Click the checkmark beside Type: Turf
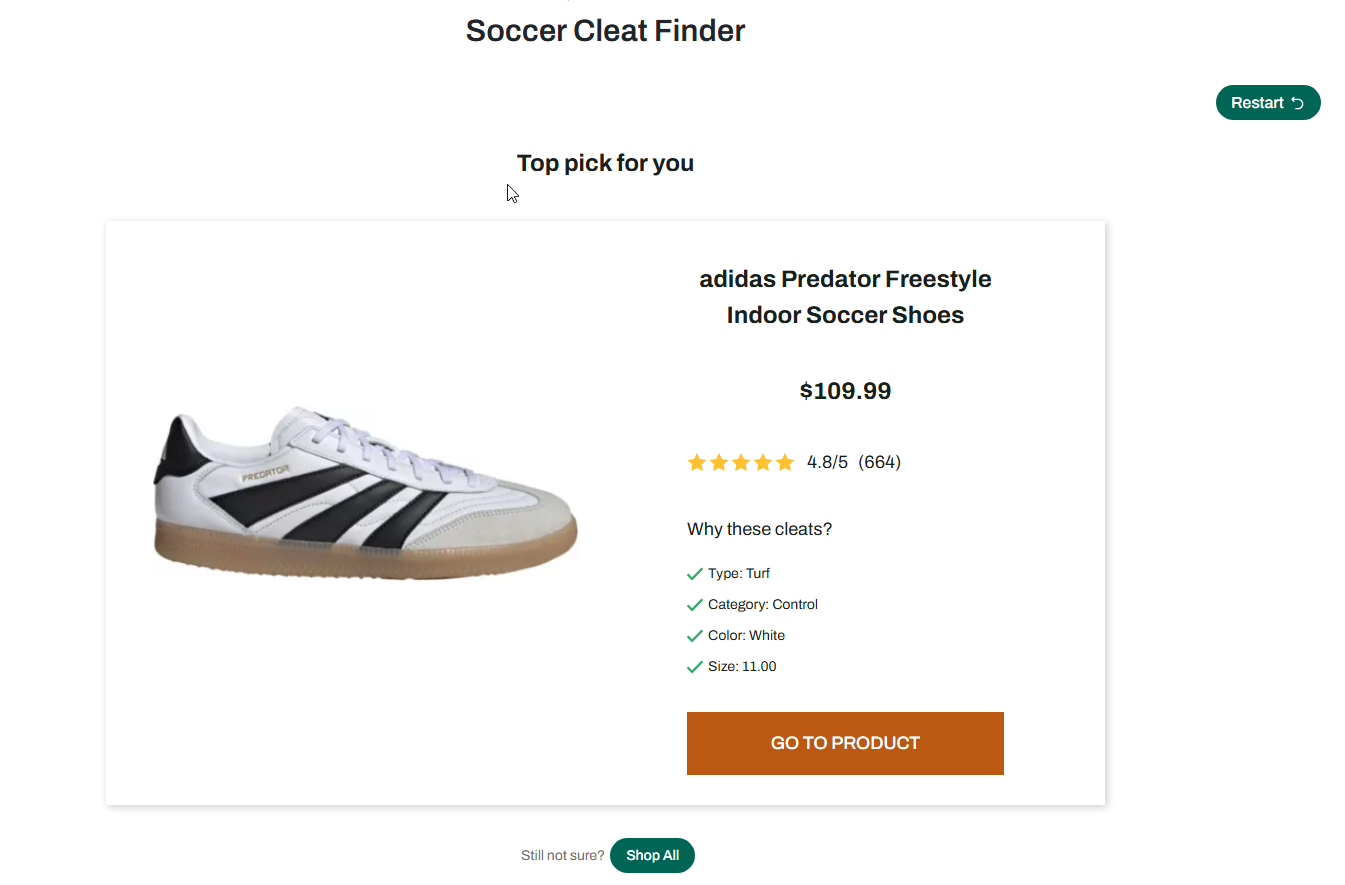 coord(695,574)
